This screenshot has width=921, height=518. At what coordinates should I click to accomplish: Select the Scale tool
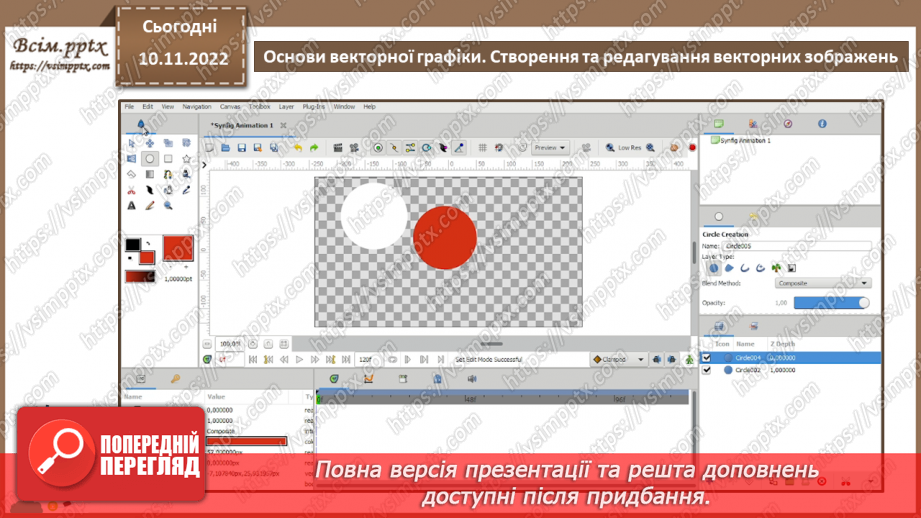pyautogui.click(x=168, y=143)
